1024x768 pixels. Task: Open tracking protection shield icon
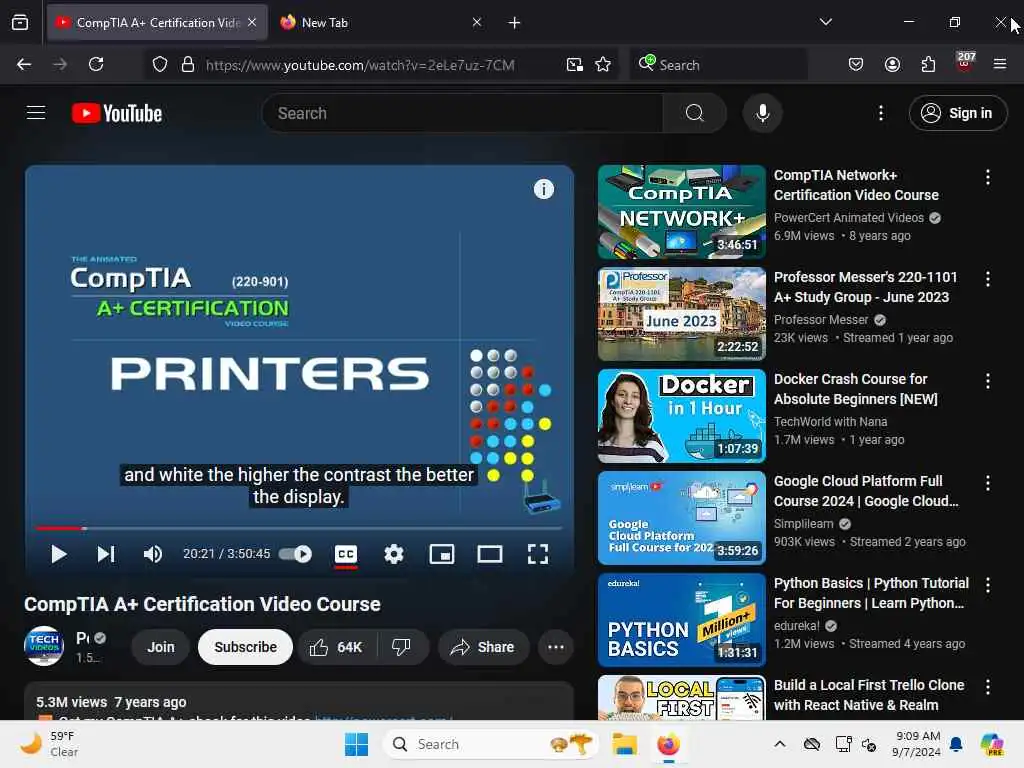tap(159, 65)
